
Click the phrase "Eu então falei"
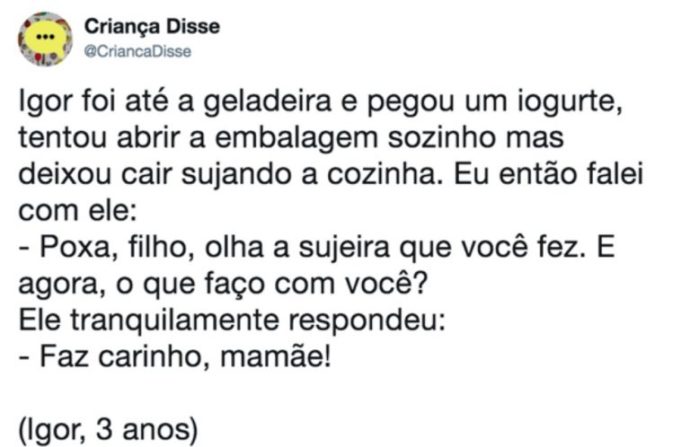(x=549, y=174)
